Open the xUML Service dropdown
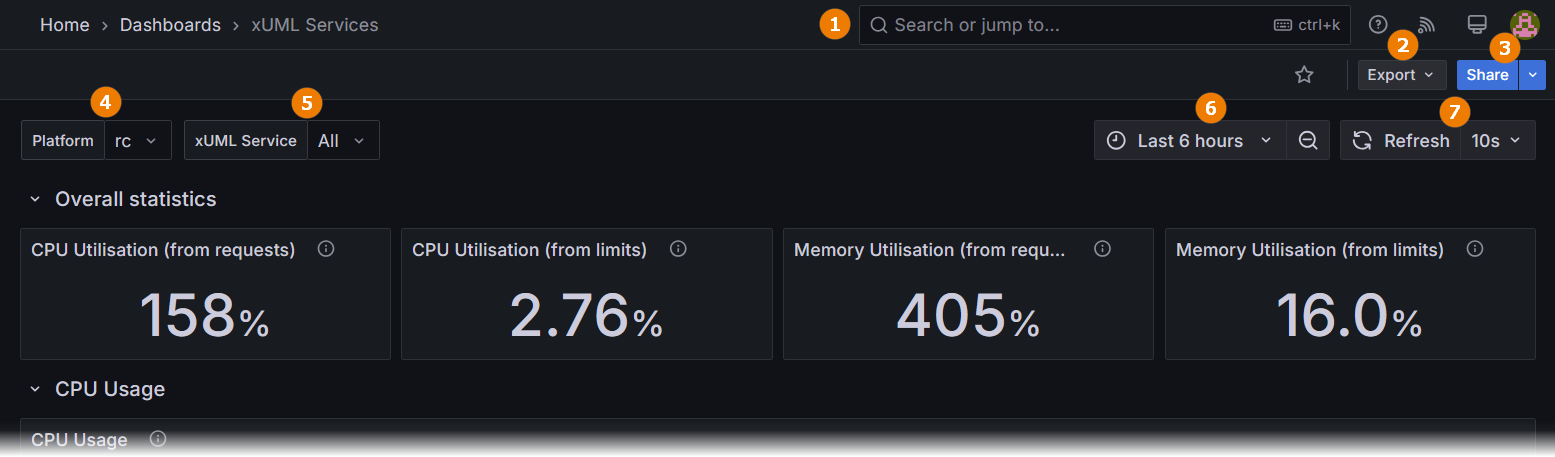The height and width of the screenshot is (457, 1555). pyautogui.click(x=343, y=141)
